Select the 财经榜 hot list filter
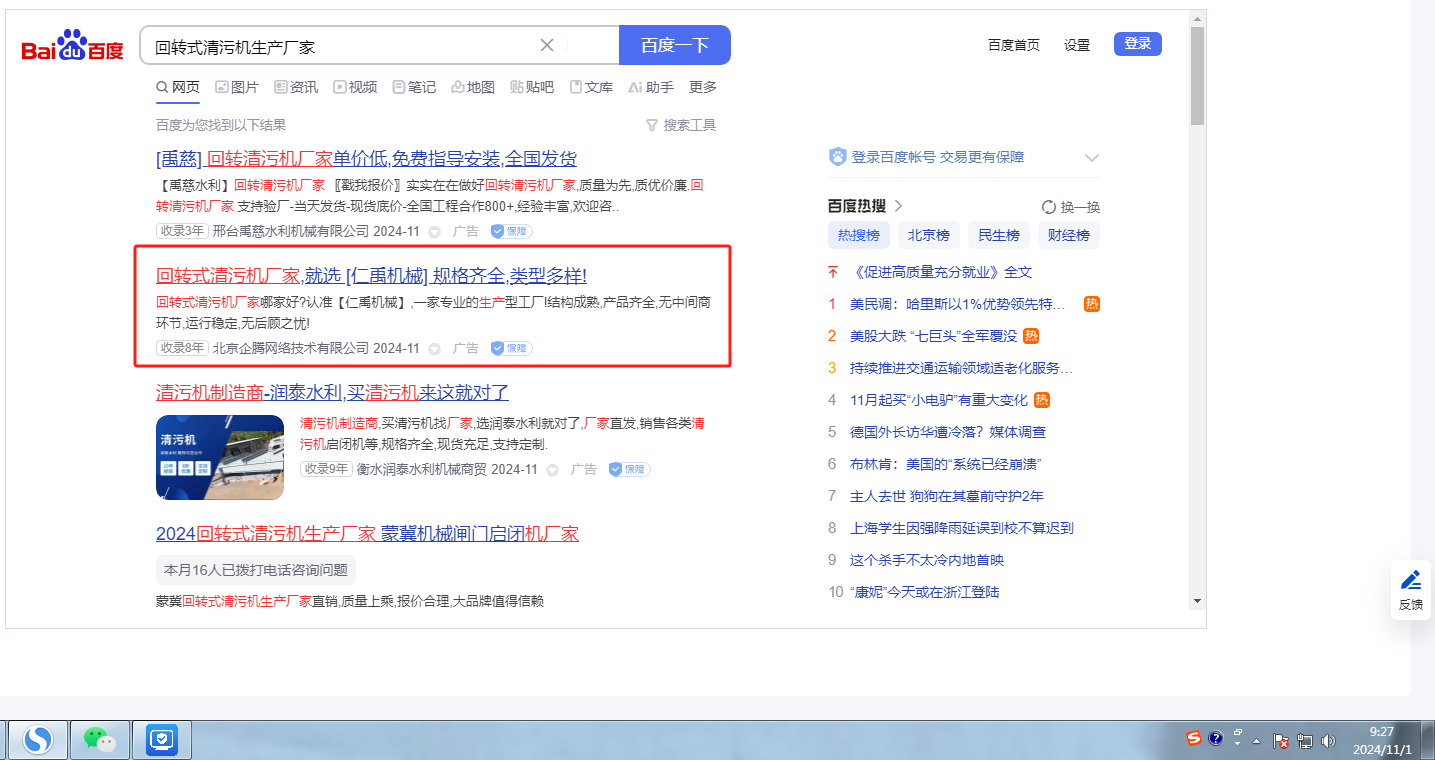Image resolution: width=1435 pixels, height=760 pixels. [1068, 236]
